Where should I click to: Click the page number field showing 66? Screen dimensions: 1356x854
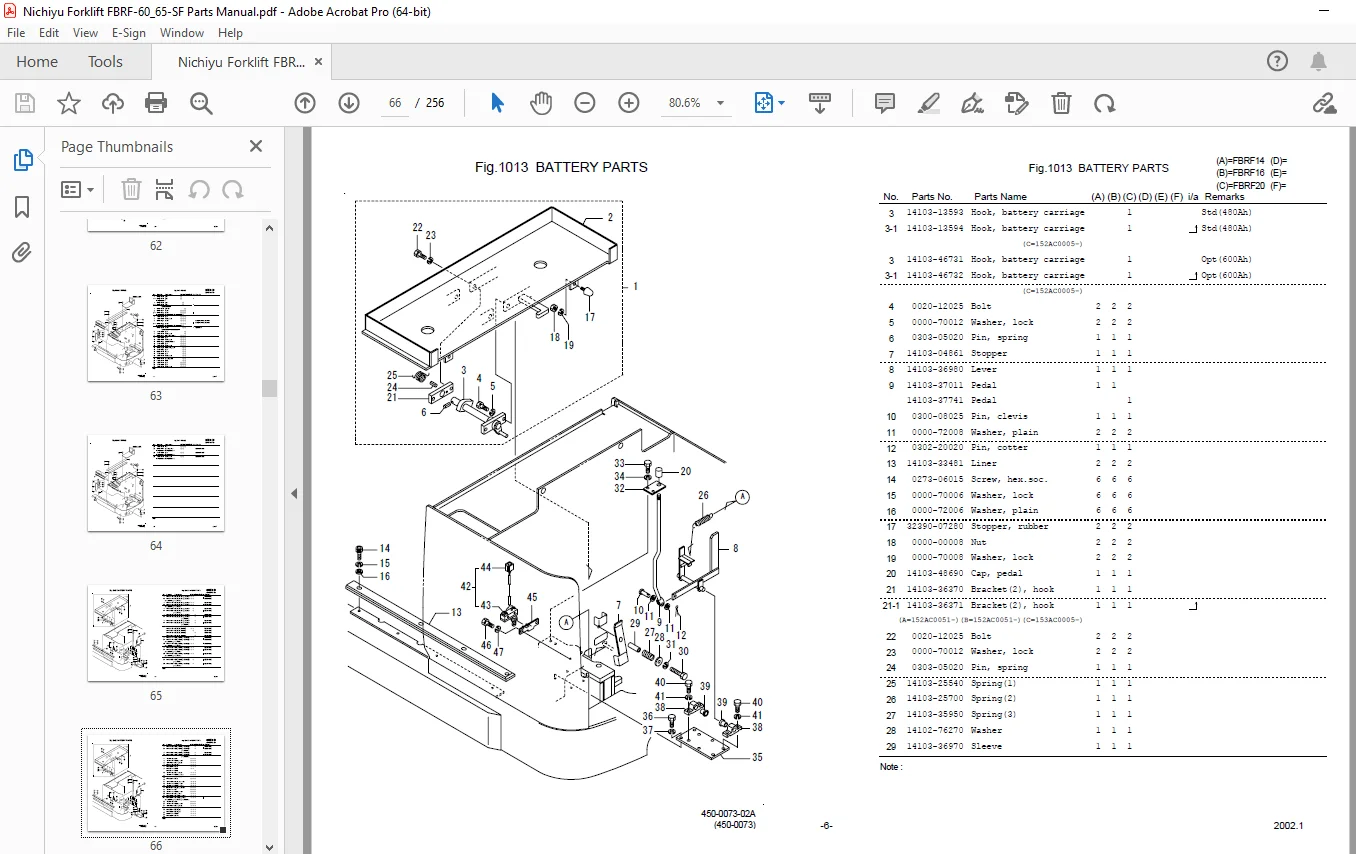[x=395, y=103]
